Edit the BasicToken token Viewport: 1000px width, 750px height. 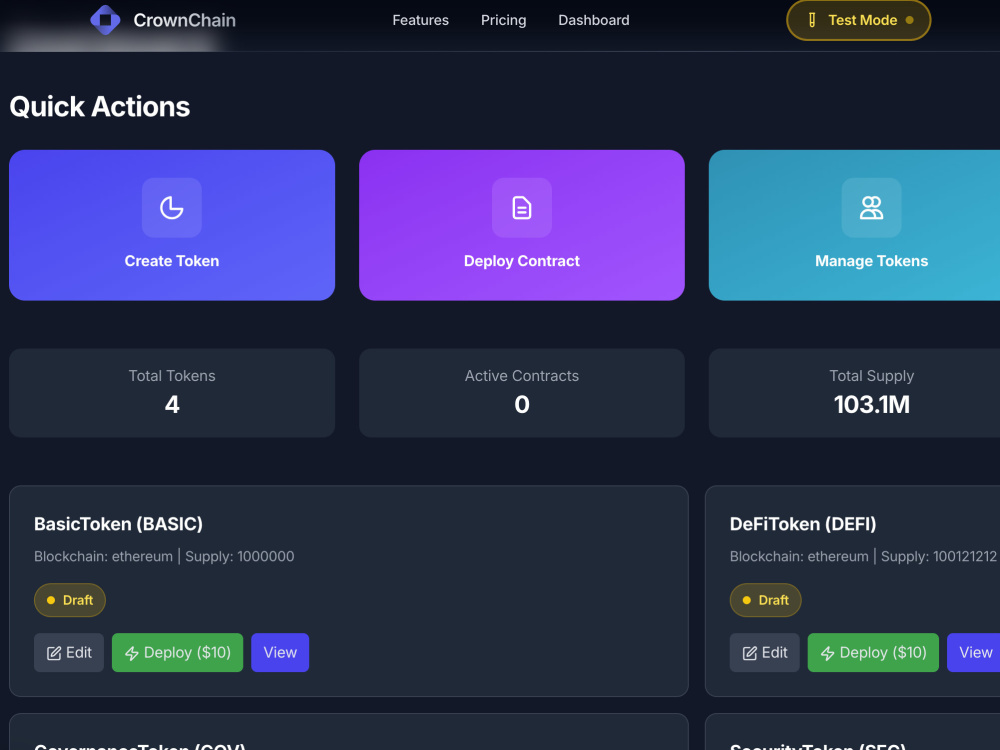click(69, 652)
